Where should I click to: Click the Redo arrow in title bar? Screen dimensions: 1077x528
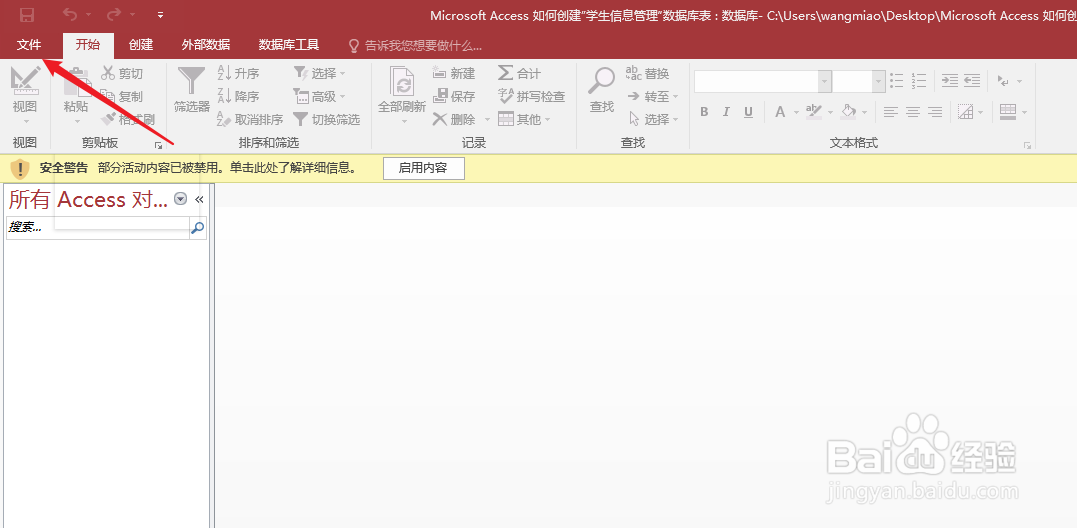(x=114, y=14)
